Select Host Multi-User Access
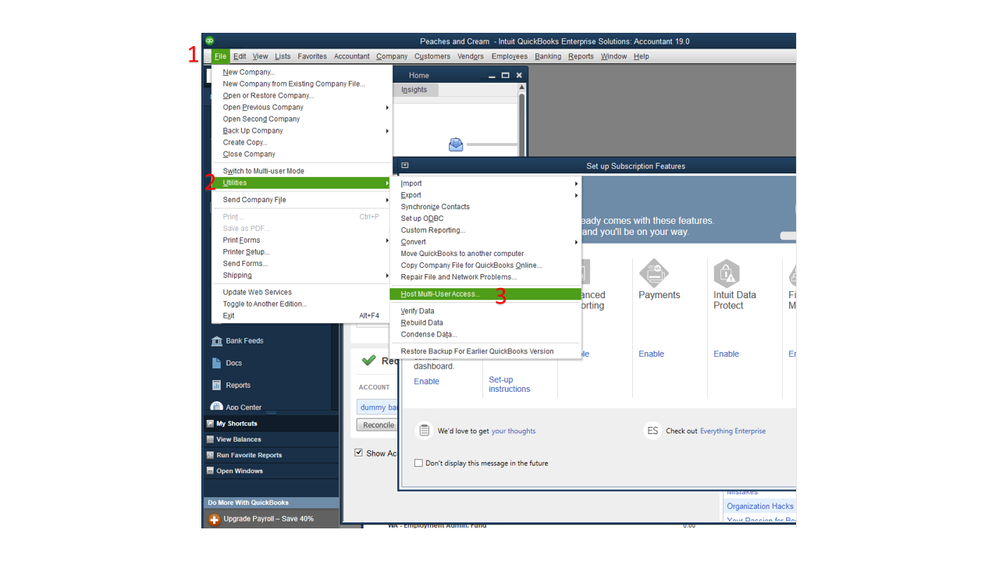Image resolution: width=999 pixels, height=562 pixels. (485, 294)
